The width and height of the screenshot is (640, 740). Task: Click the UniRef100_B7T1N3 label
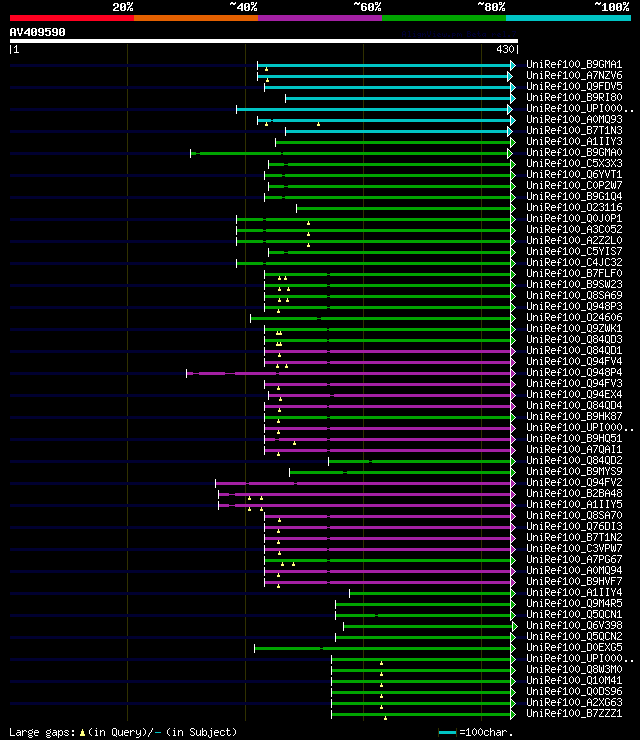point(574,130)
